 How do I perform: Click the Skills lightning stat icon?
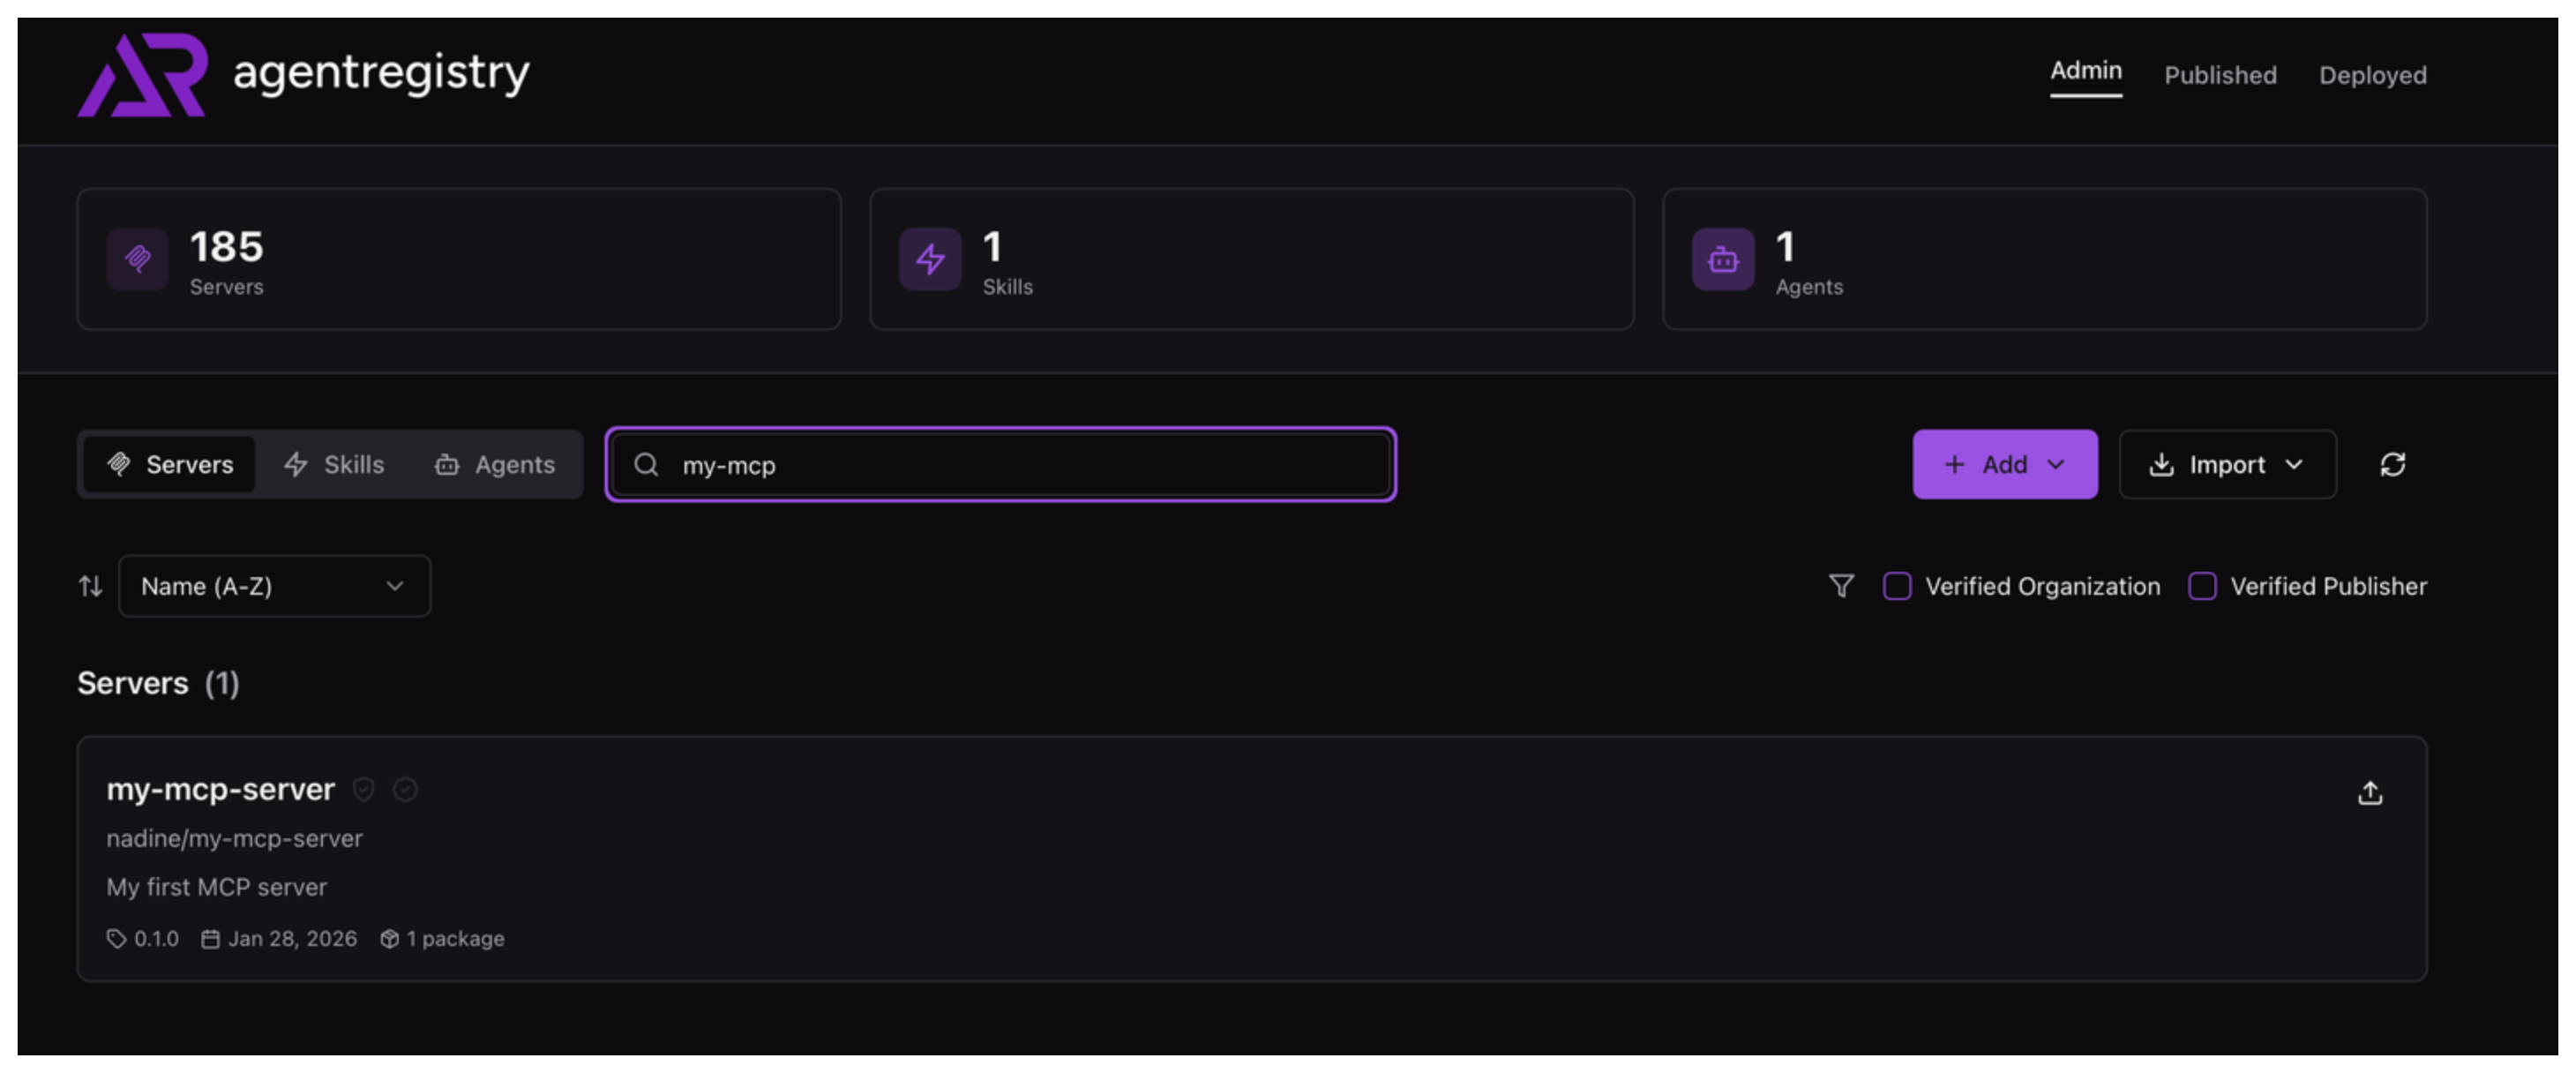click(929, 259)
